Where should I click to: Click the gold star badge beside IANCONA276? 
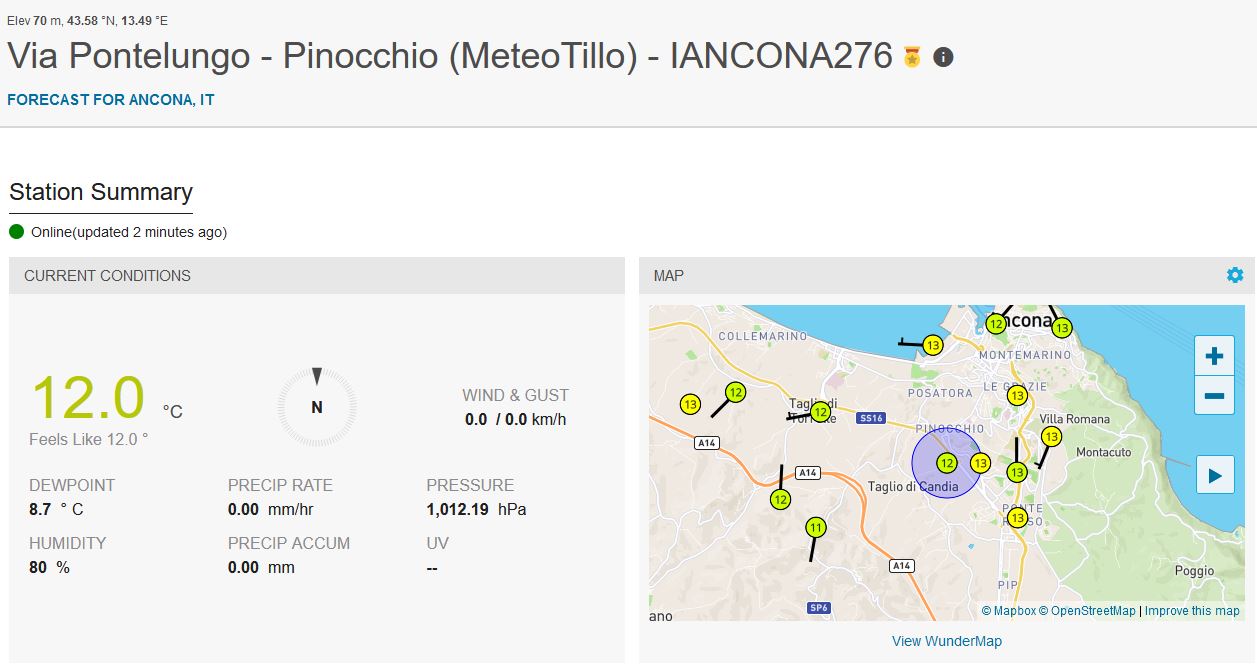[912, 57]
